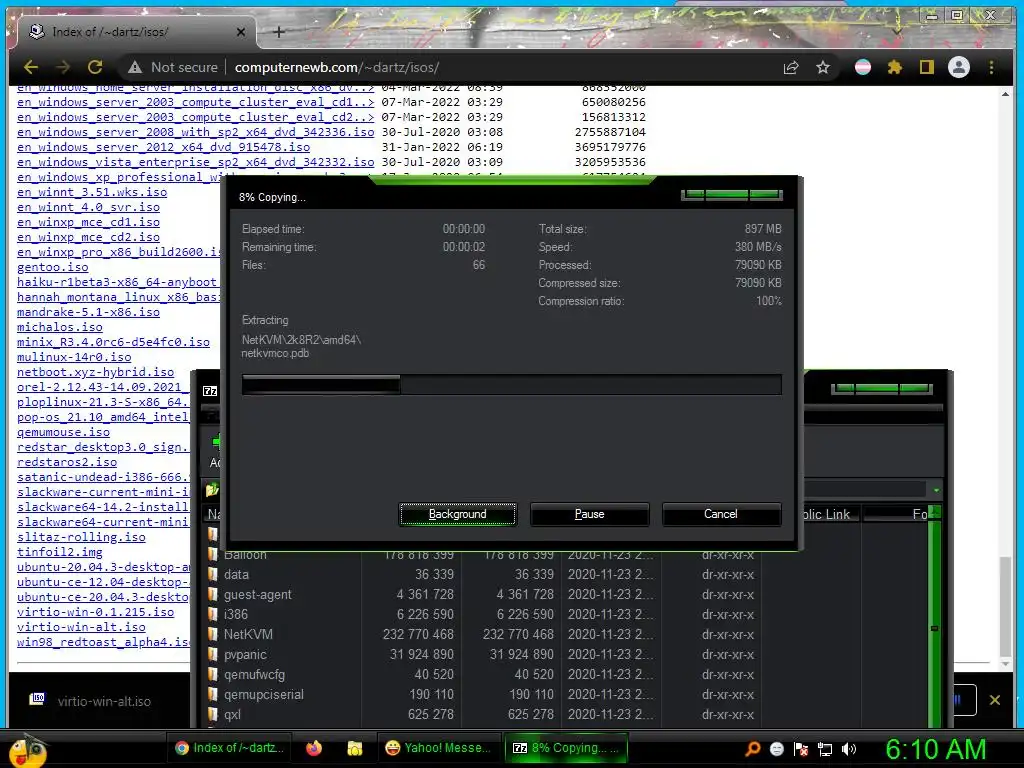Select guest-agent folder name

[257, 594]
